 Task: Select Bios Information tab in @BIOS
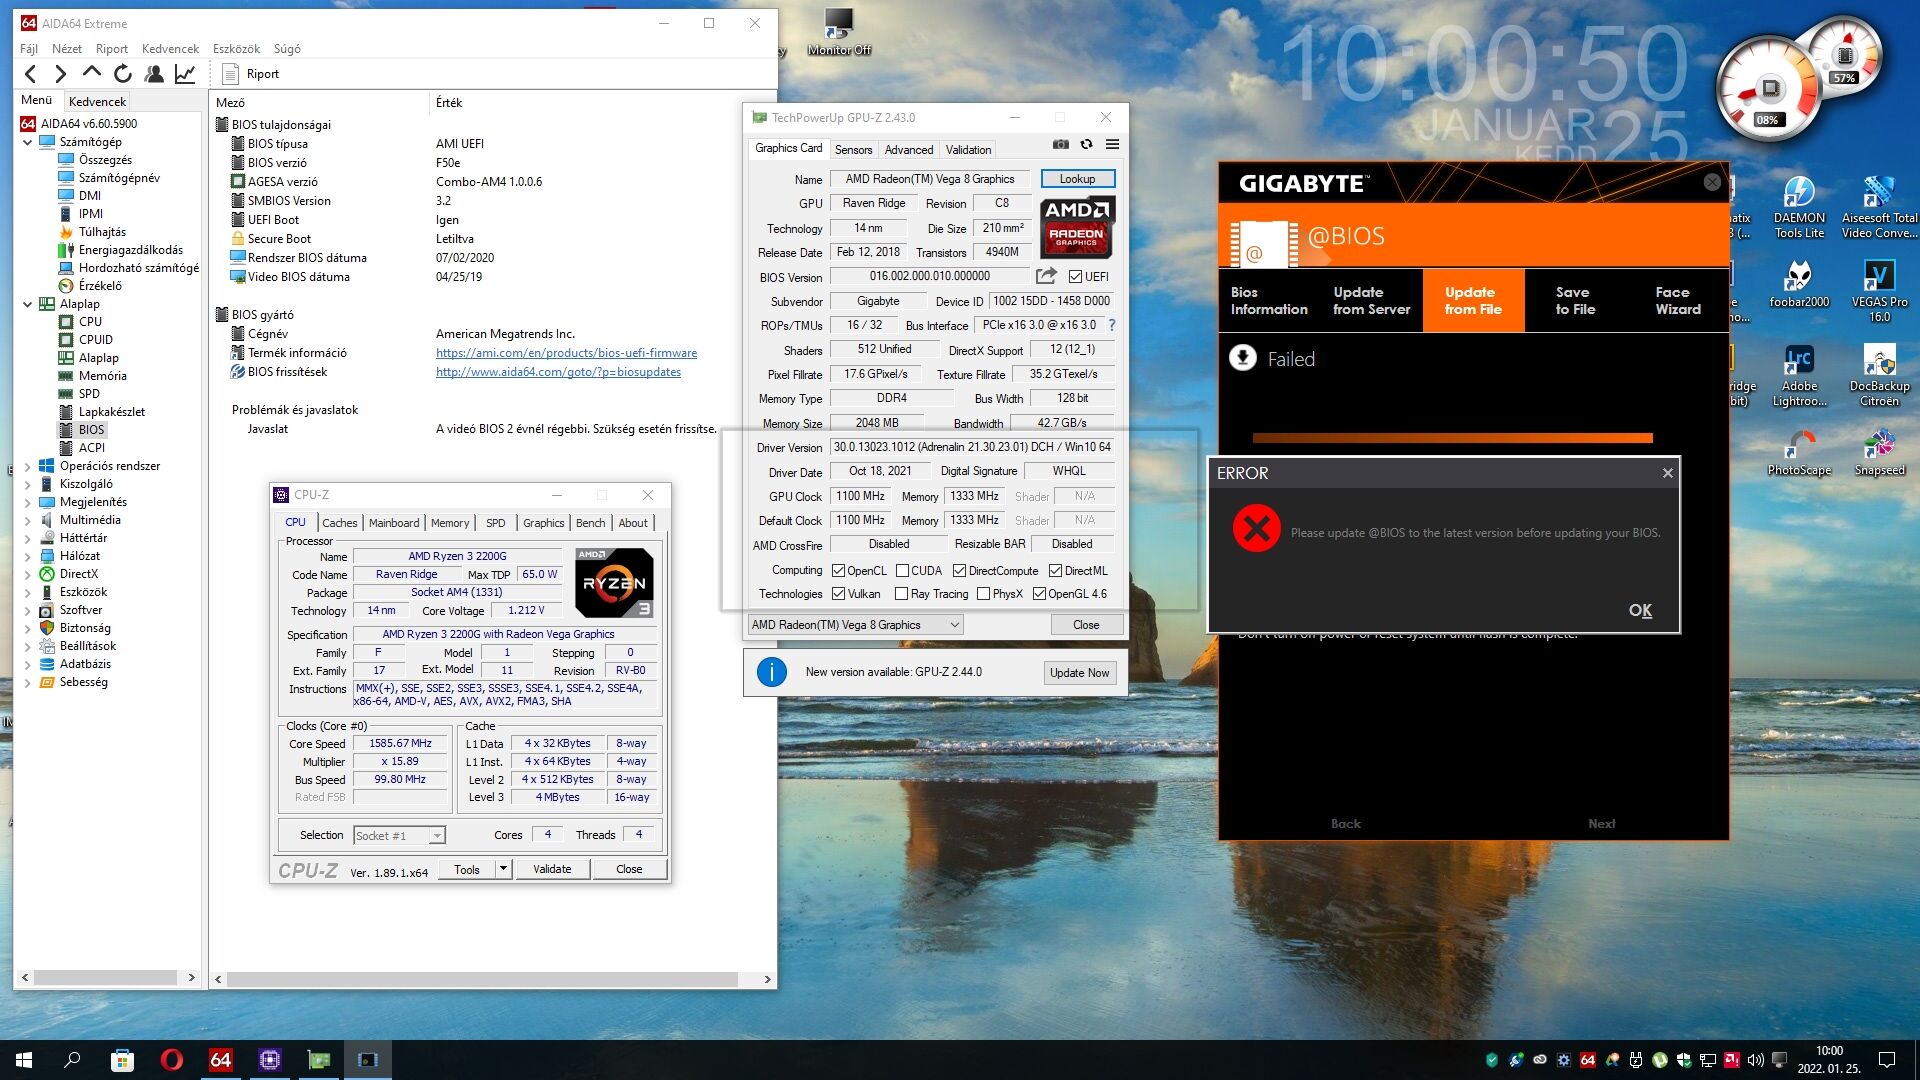tap(1269, 301)
